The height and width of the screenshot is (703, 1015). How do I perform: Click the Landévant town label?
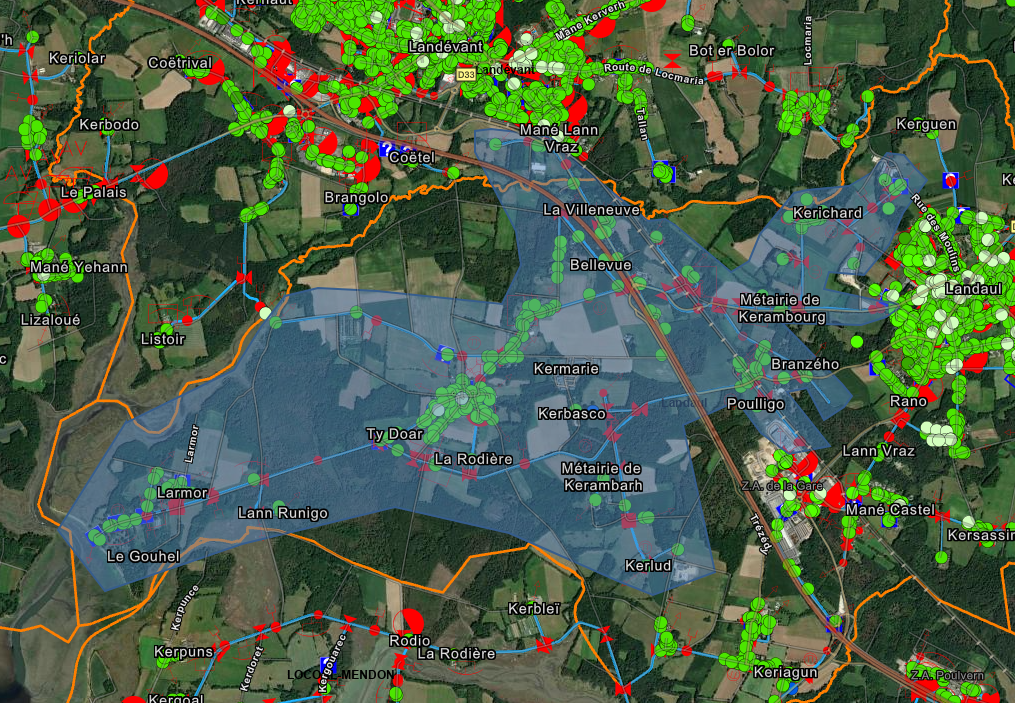(x=446, y=46)
